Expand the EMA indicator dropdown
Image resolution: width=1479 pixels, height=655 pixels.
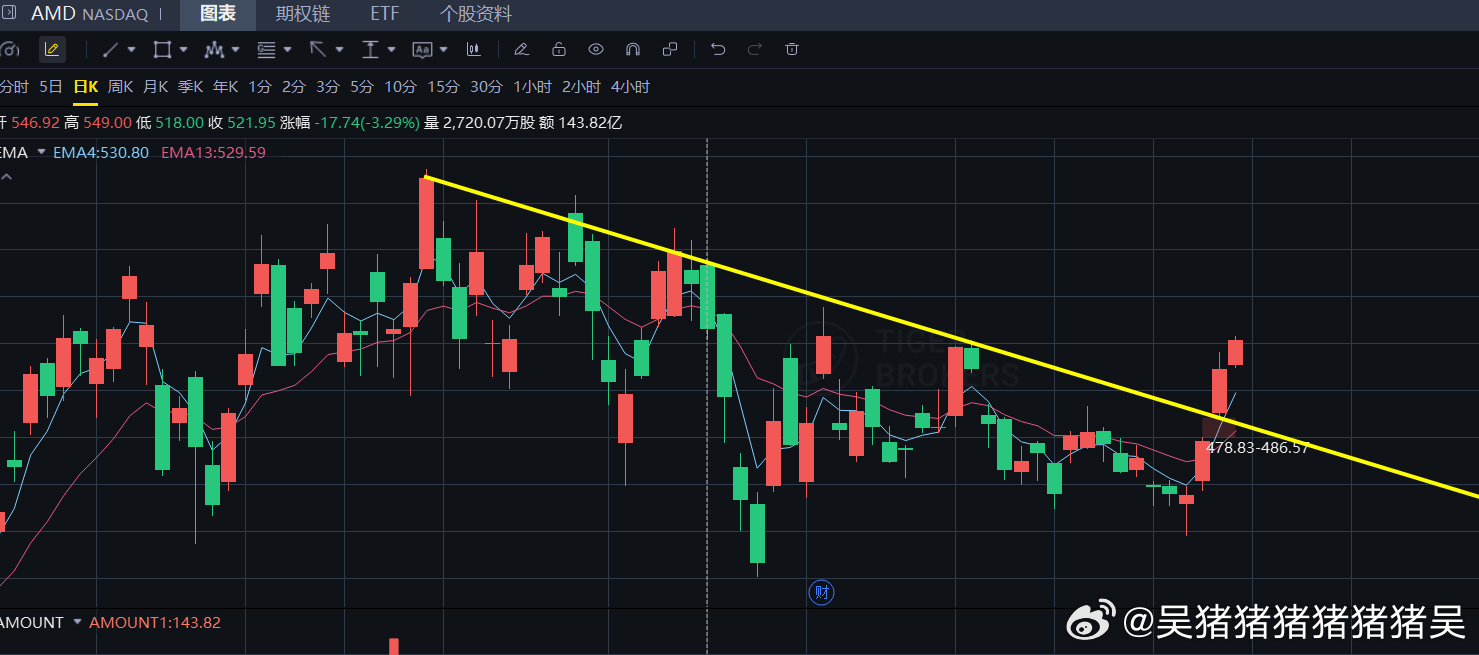[41, 152]
